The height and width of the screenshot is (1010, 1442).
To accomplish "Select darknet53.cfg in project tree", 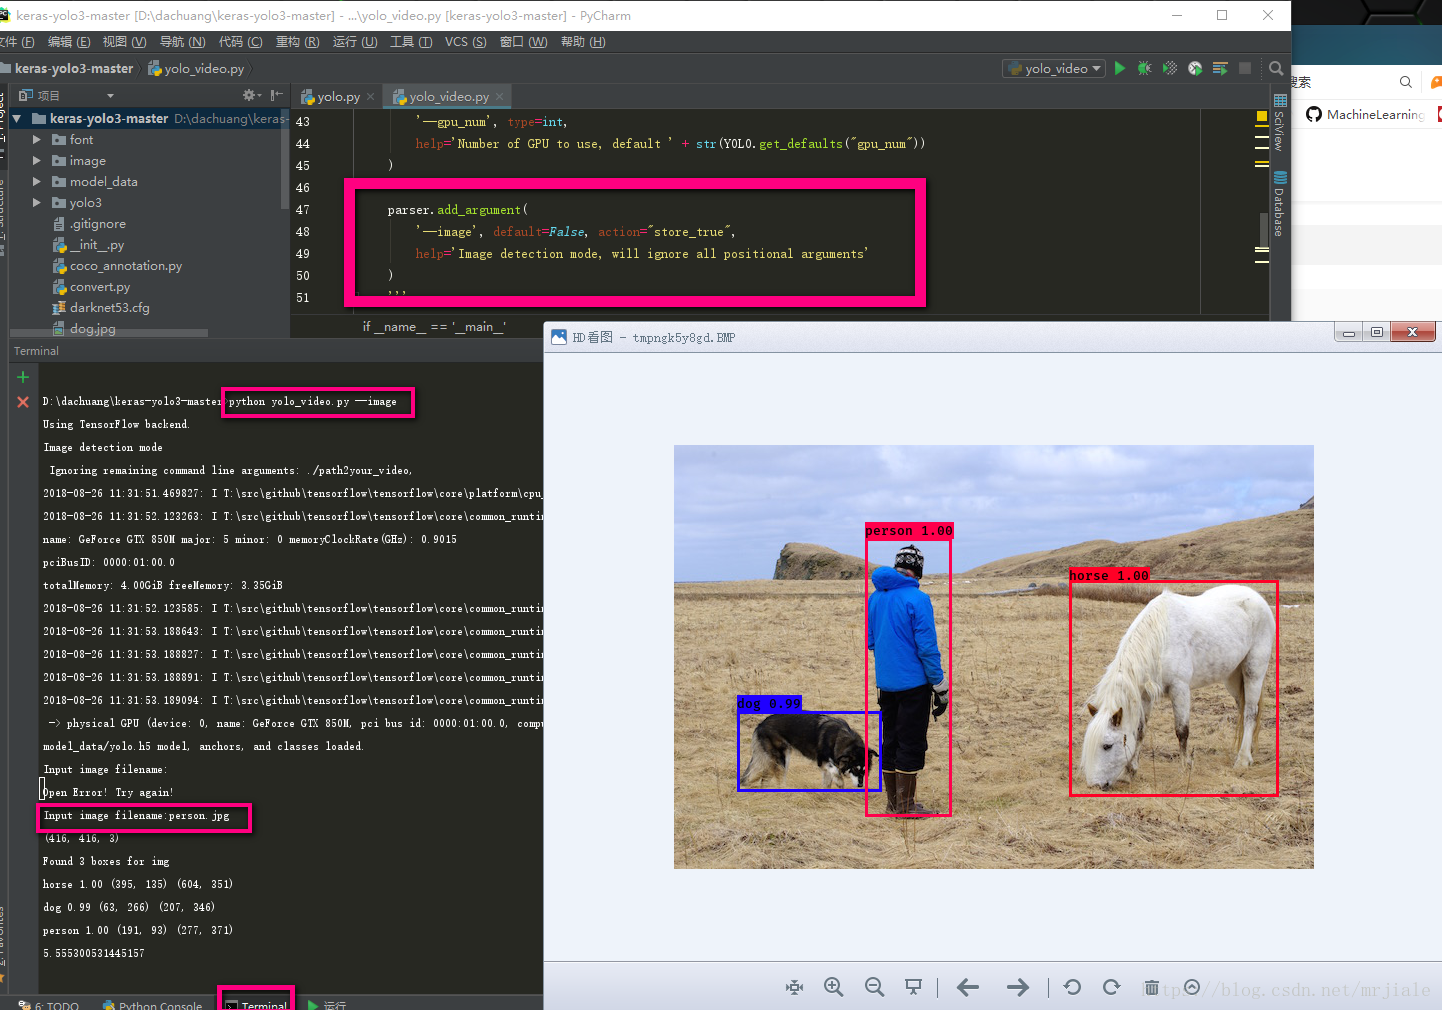I will tap(101, 308).
